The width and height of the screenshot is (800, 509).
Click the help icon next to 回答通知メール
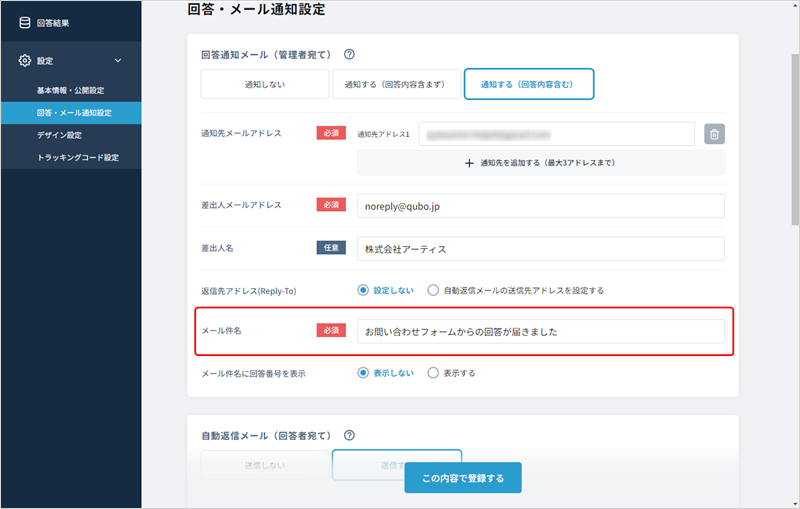pos(350,55)
